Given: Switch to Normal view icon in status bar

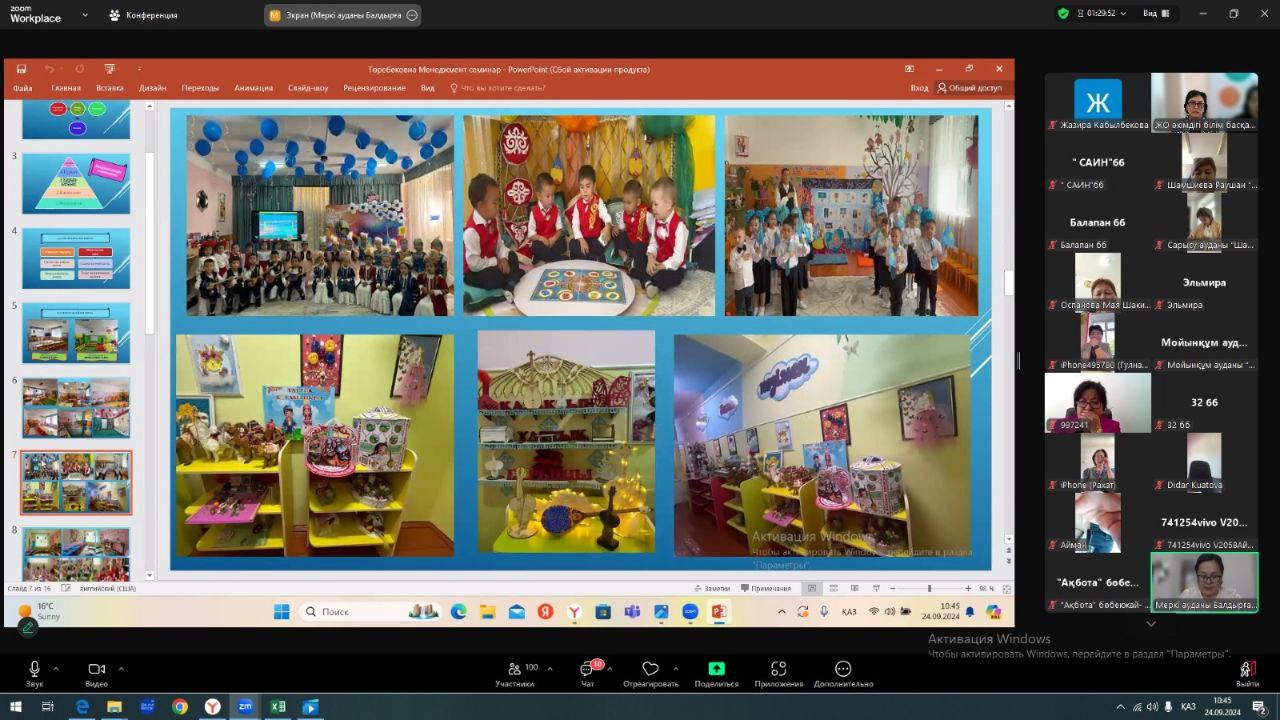Looking at the screenshot, I should (812, 588).
